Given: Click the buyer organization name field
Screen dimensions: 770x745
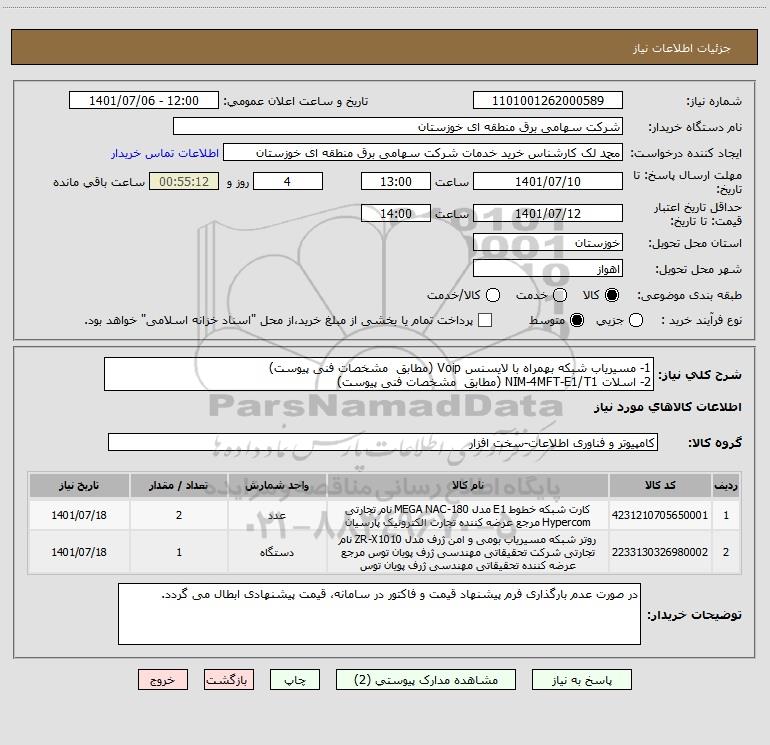Looking at the screenshot, I should [398, 126].
